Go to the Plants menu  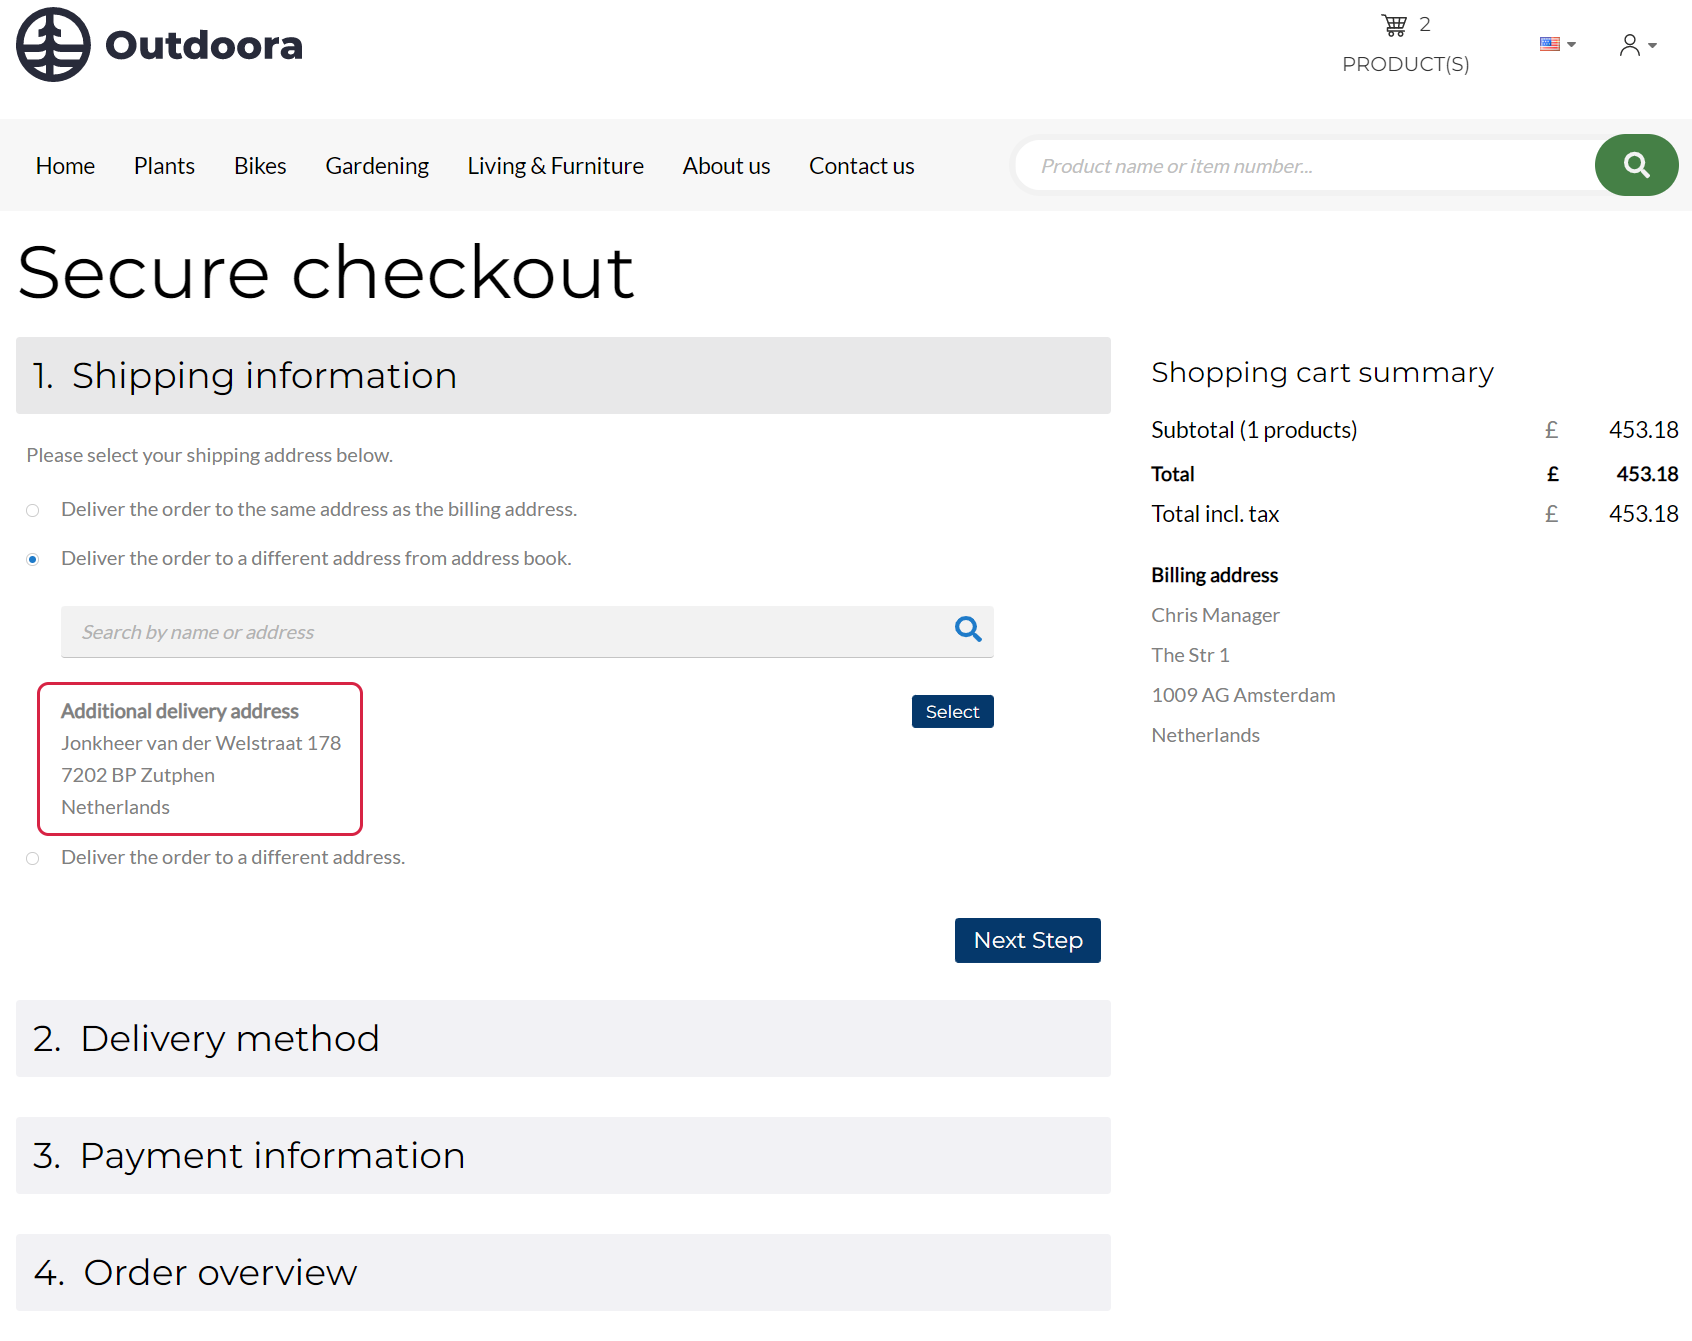[x=164, y=166]
